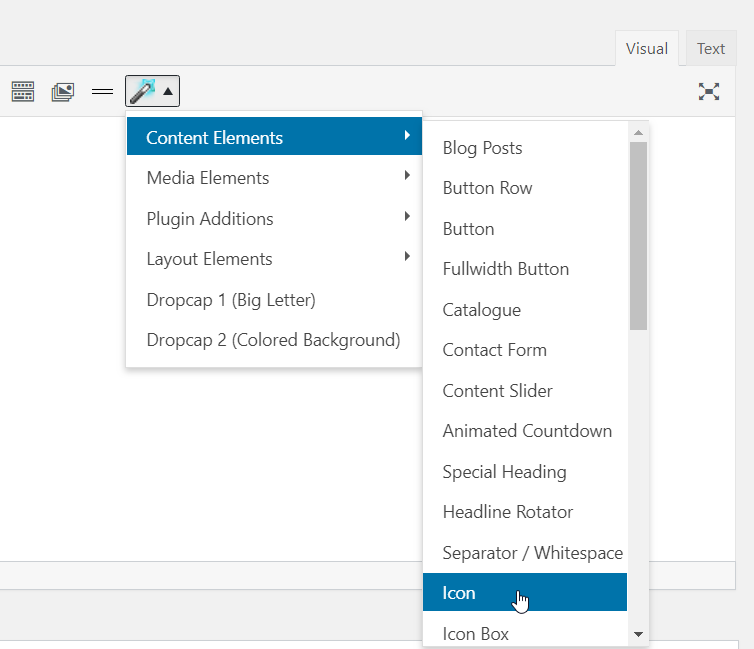The height and width of the screenshot is (649, 754).
Task: Collapse the shortcode dropdown arrow
Action: [168, 91]
